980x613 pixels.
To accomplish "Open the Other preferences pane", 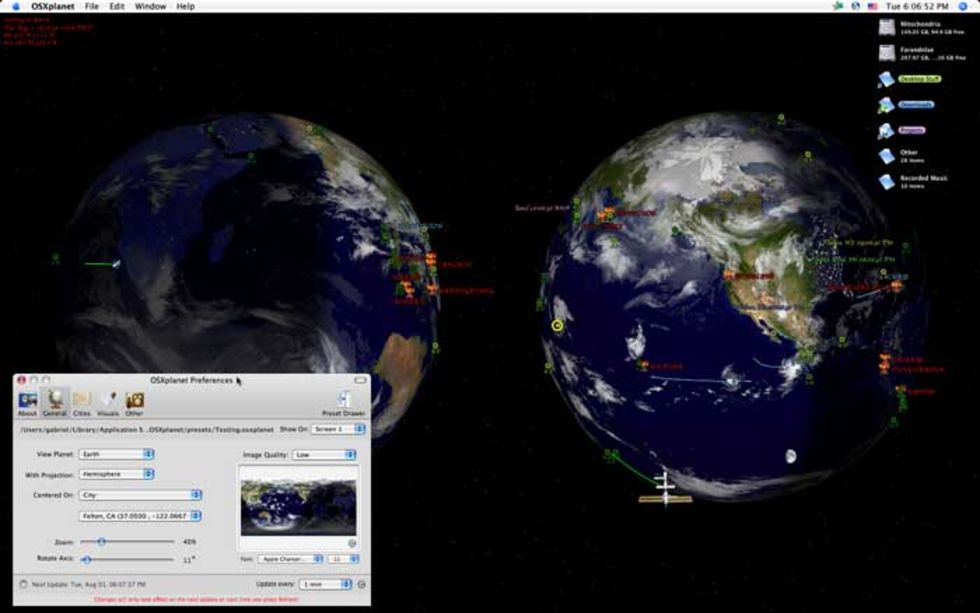I will click(134, 401).
